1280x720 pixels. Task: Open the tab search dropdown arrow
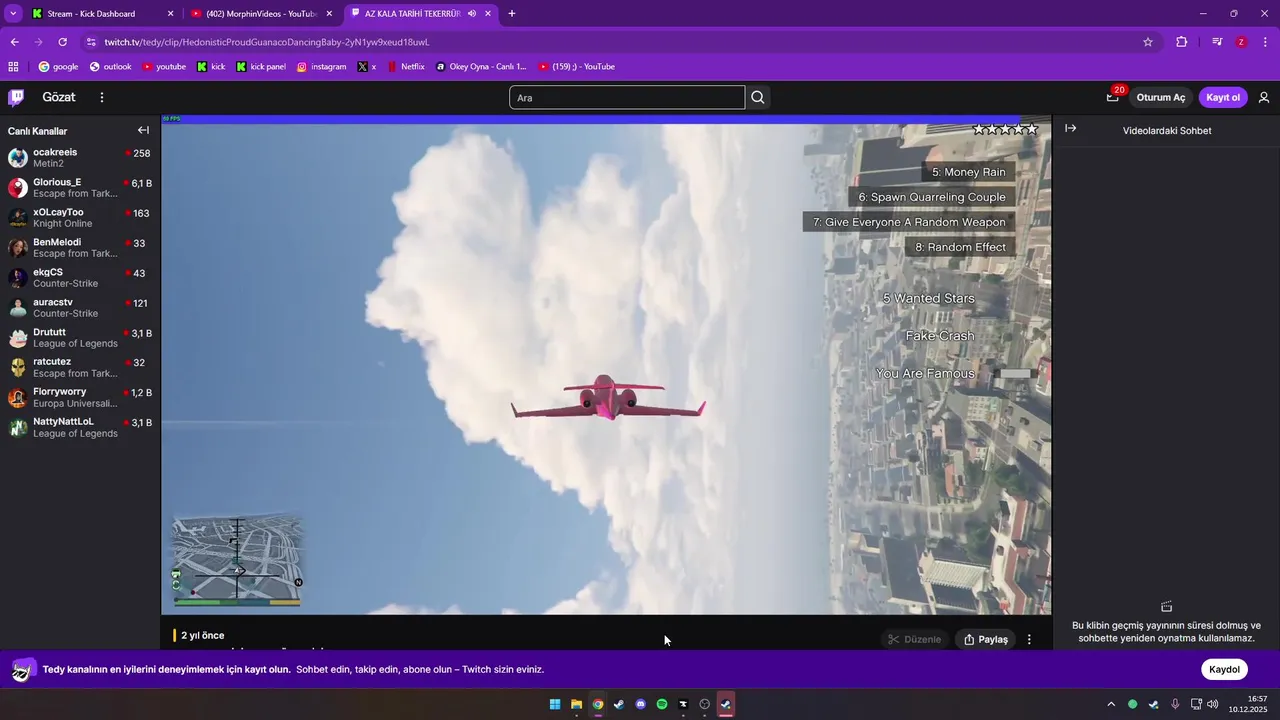(13, 14)
